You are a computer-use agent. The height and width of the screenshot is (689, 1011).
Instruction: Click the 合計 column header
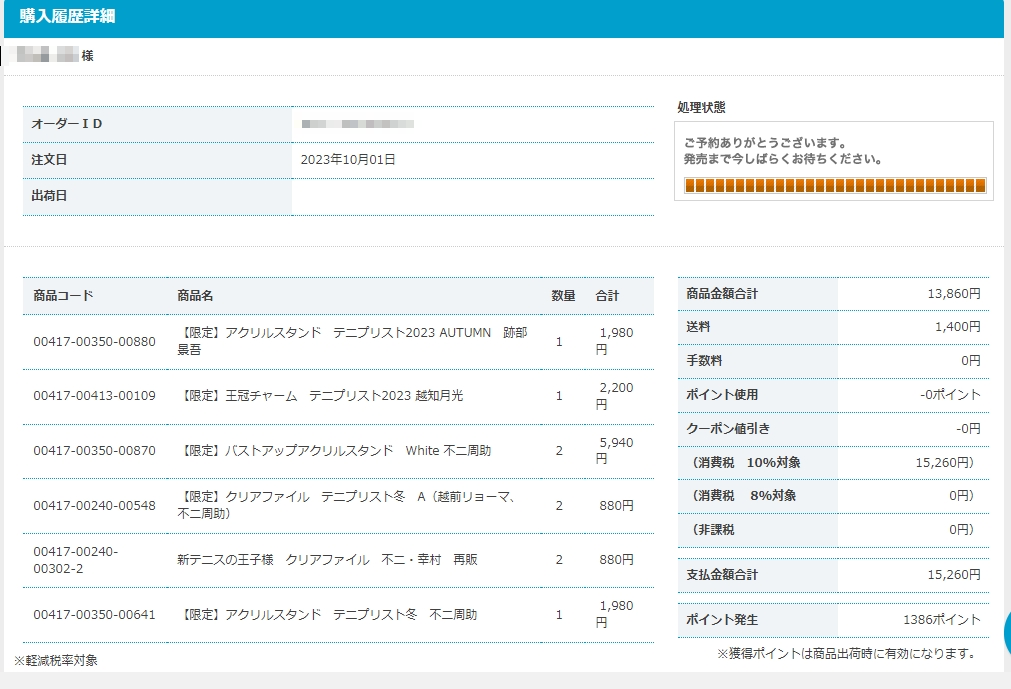(x=607, y=296)
